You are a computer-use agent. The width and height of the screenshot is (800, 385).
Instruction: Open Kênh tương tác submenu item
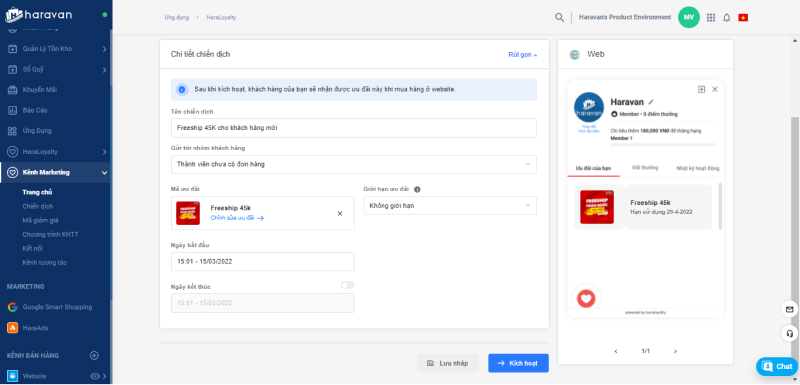tap(44, 263)
